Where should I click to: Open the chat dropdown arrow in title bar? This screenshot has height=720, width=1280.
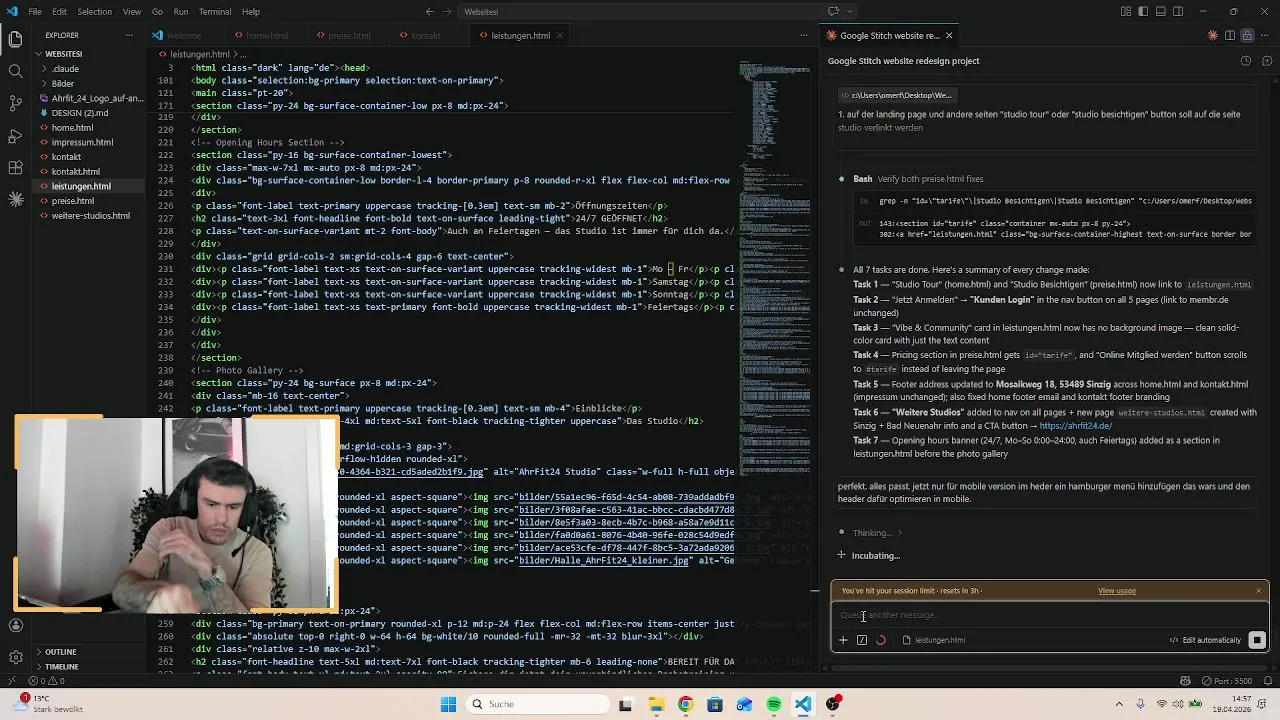pos(850,12)
